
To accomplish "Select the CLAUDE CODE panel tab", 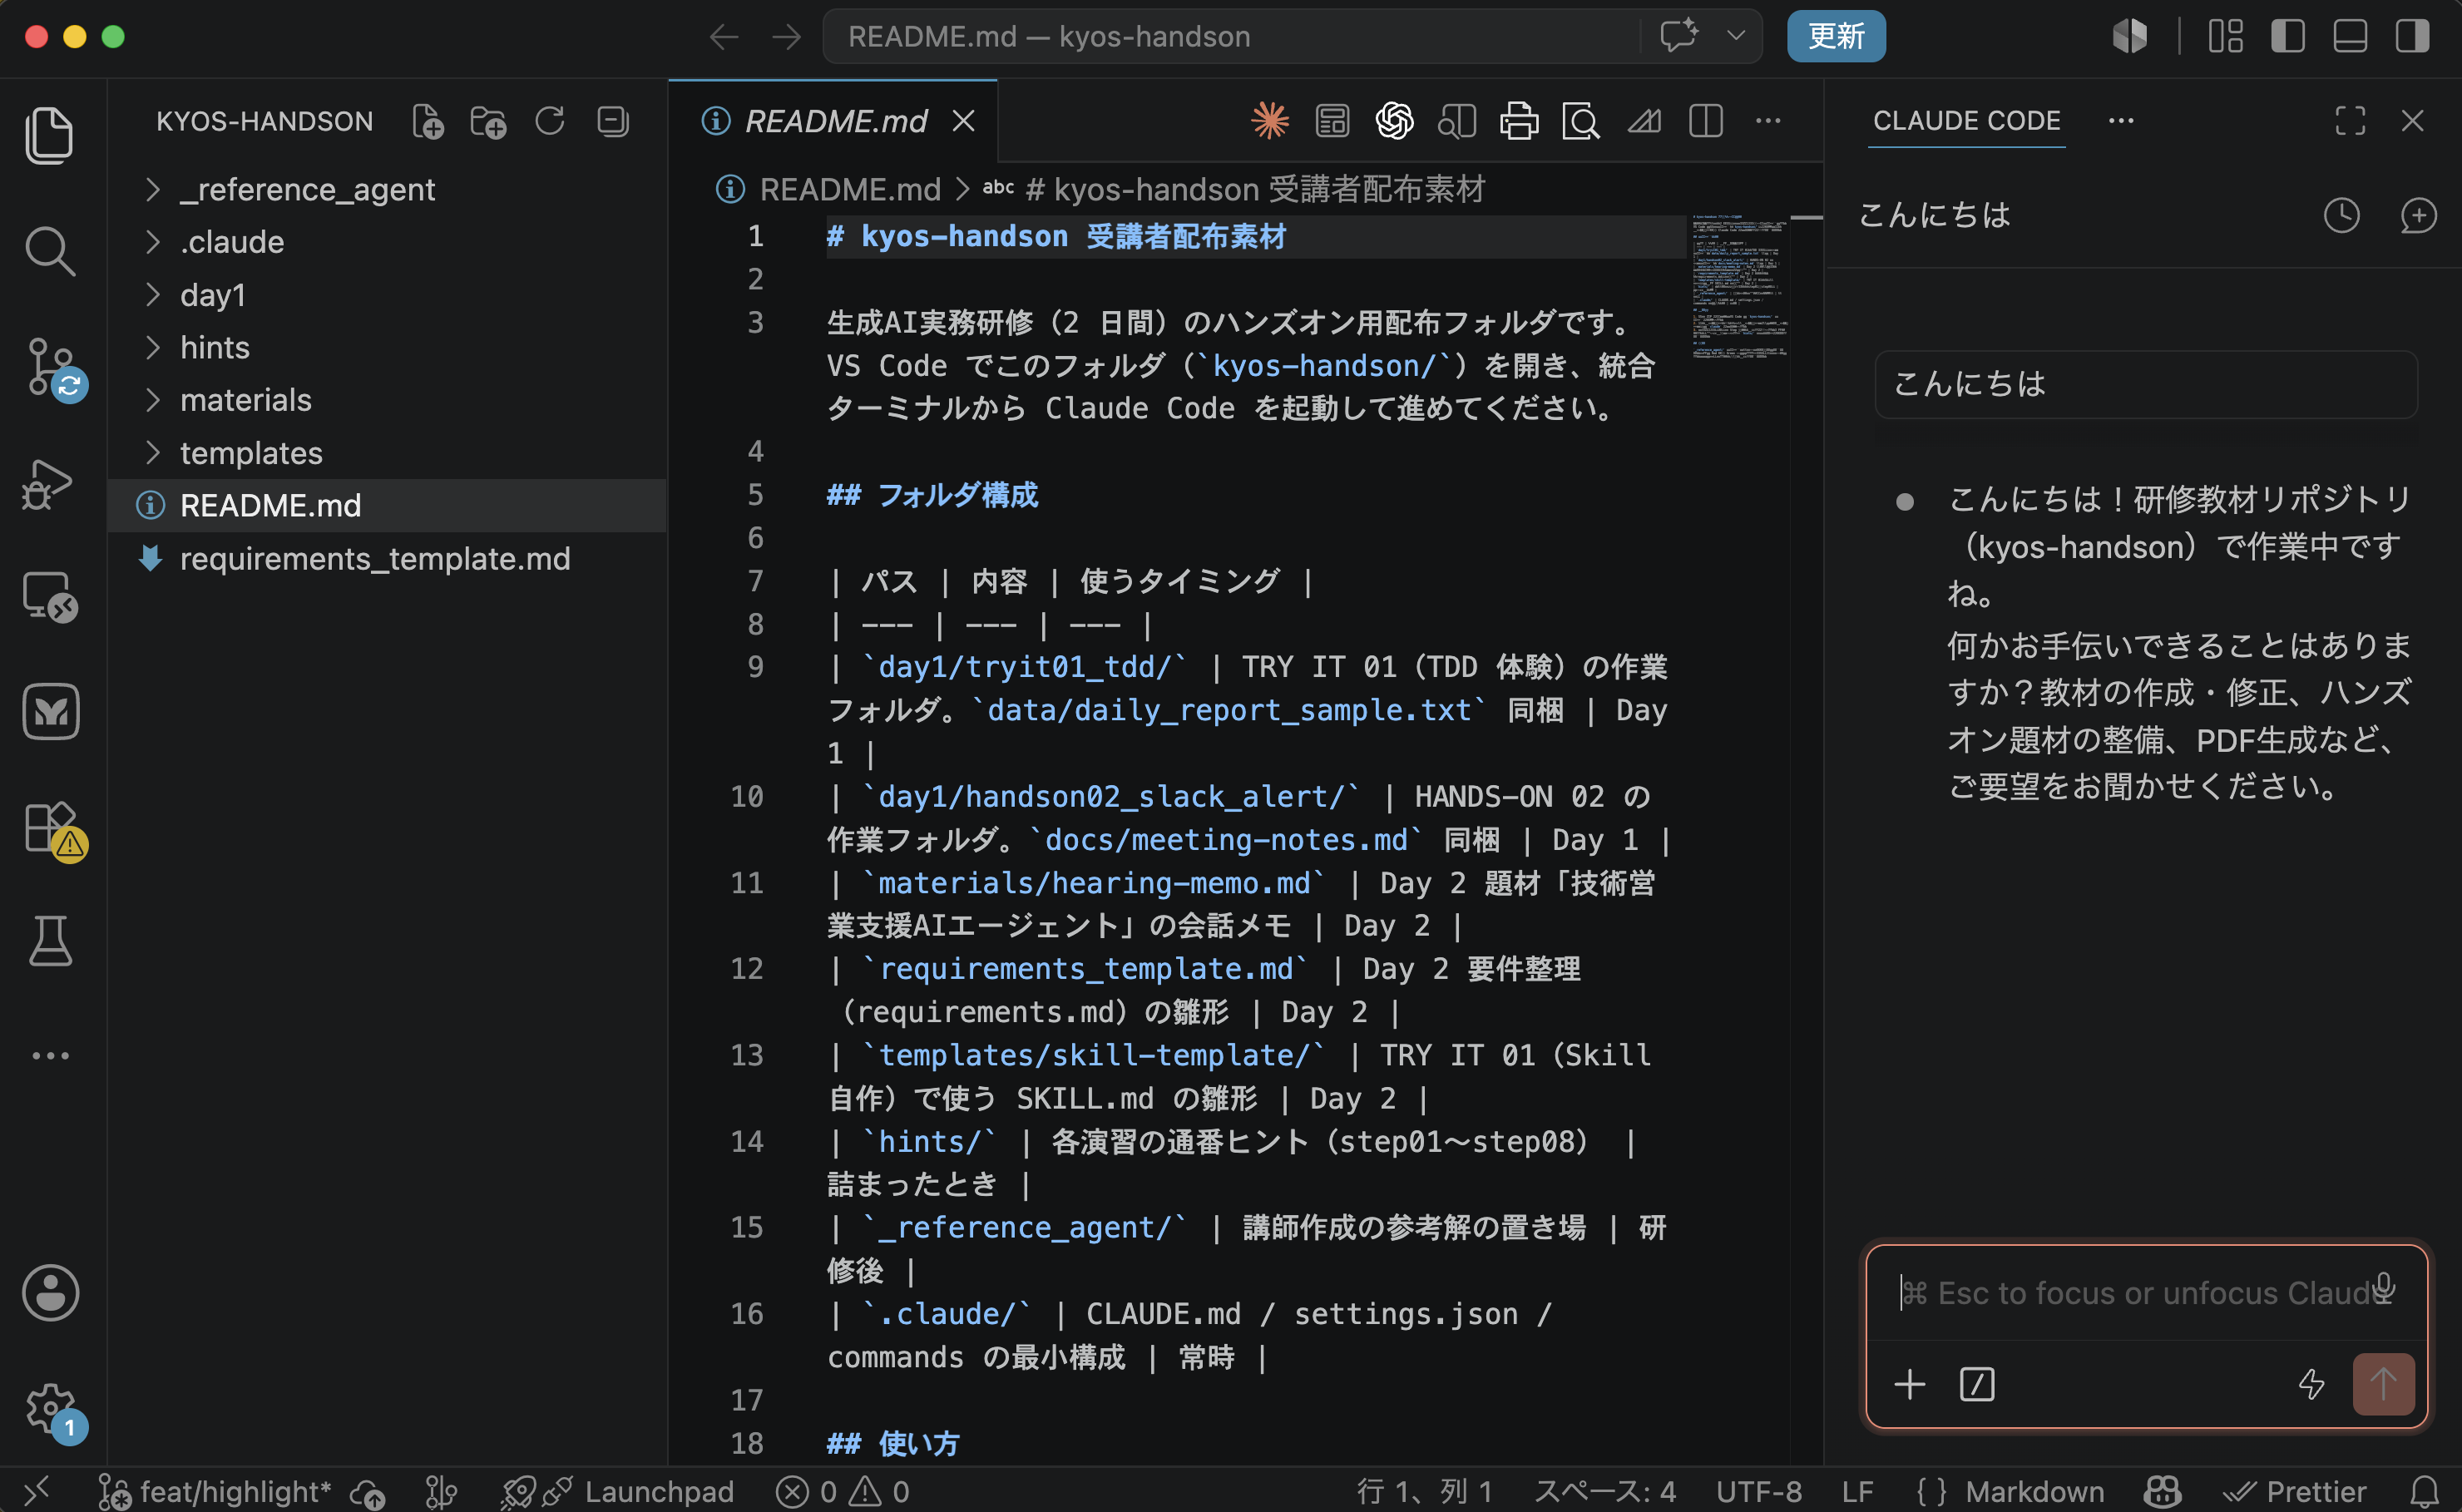I will pos(1966,121).
